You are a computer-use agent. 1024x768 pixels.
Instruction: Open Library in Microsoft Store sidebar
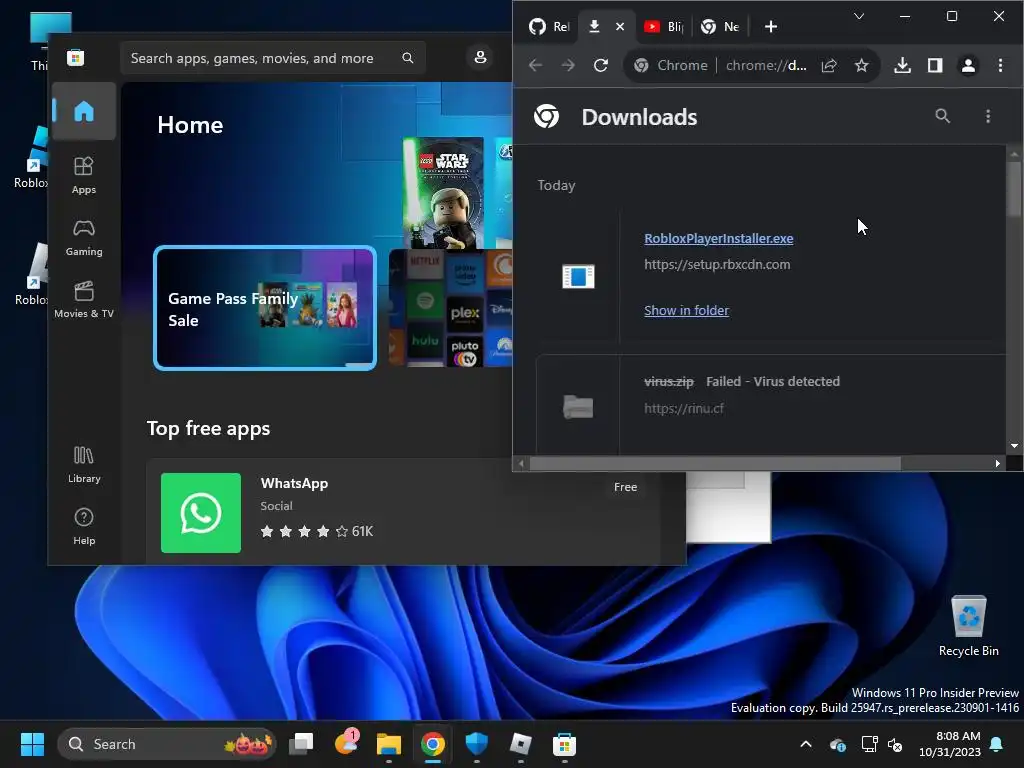(x=84, y=465)
